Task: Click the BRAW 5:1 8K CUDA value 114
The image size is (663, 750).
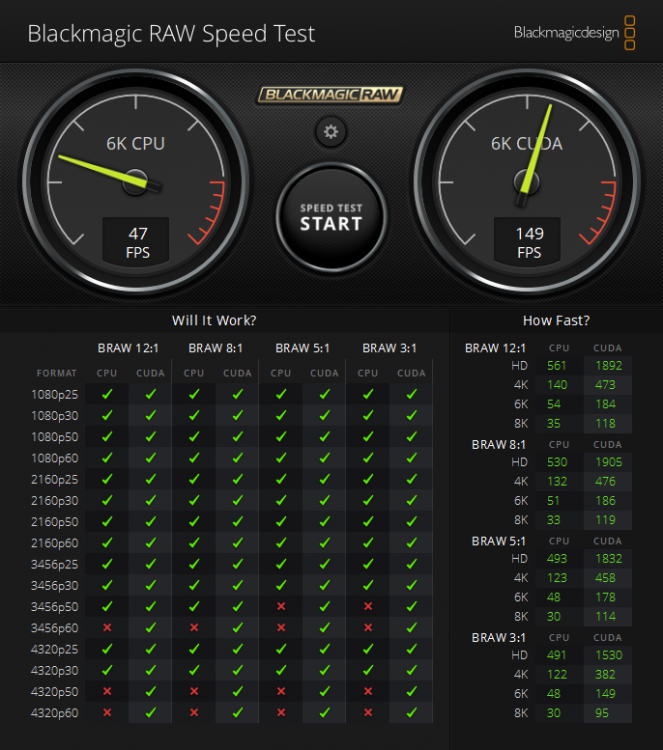Action: (605, 617)
